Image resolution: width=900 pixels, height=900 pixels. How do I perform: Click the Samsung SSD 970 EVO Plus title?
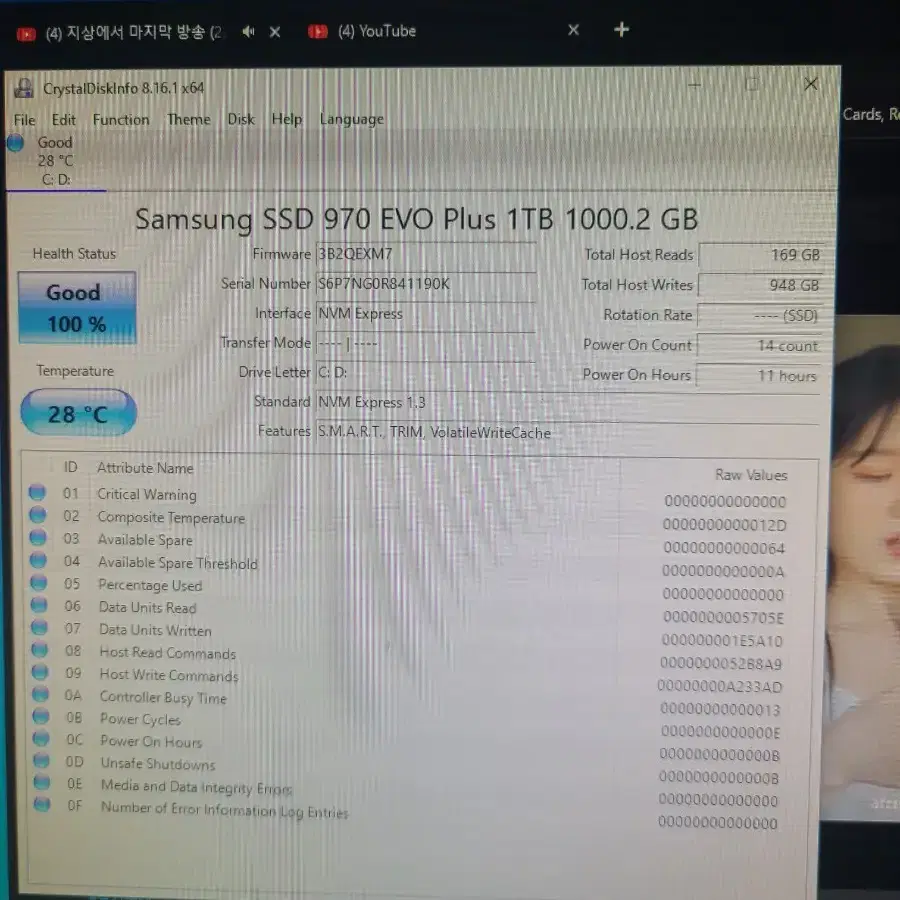tap(417, 219)
